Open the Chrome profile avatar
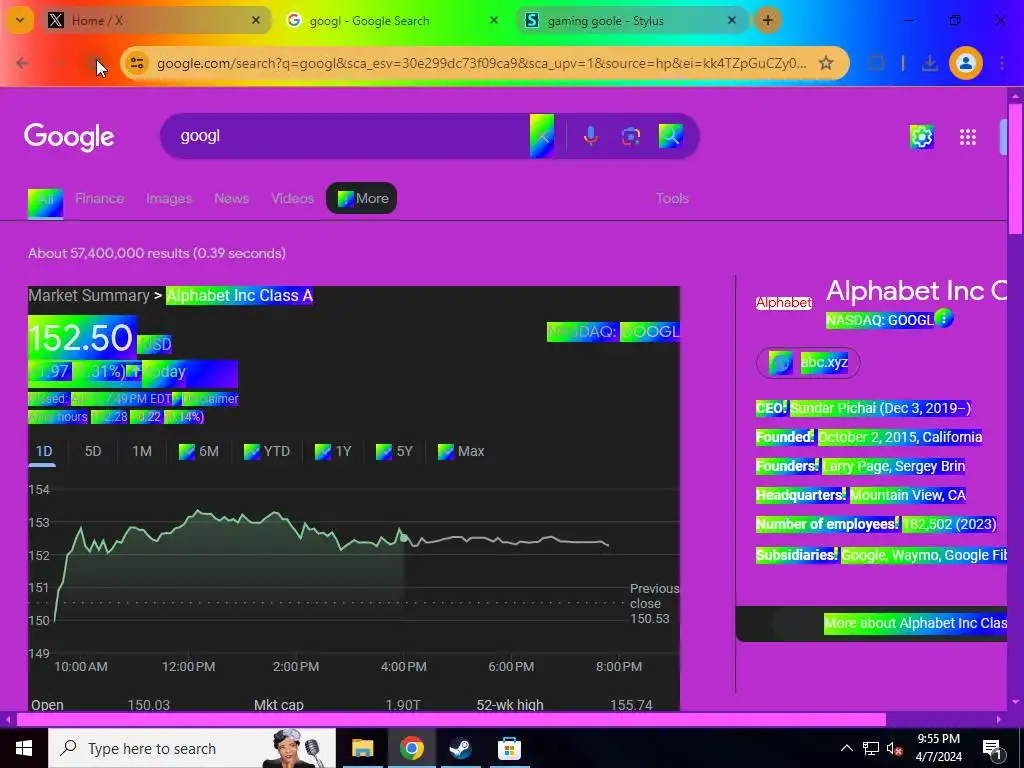Screen dimensions: 1024x768 966,63
